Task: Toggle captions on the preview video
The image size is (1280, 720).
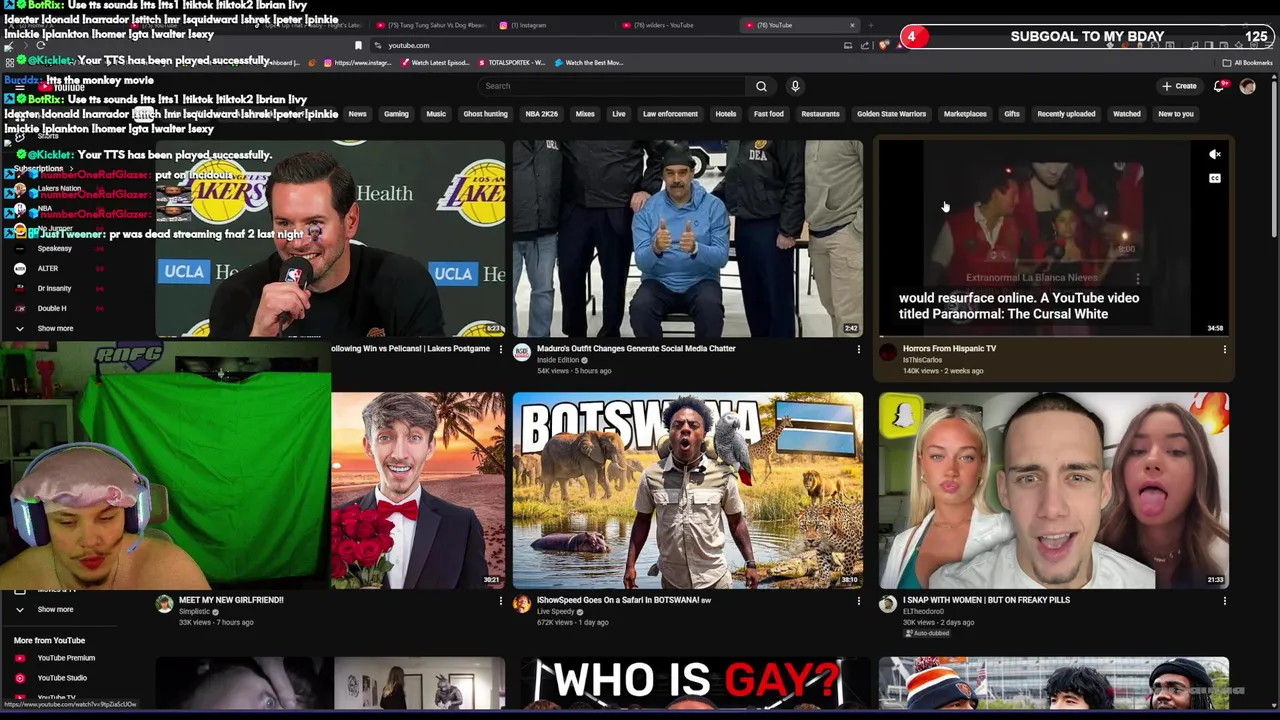Action: tap(1215, 178)
